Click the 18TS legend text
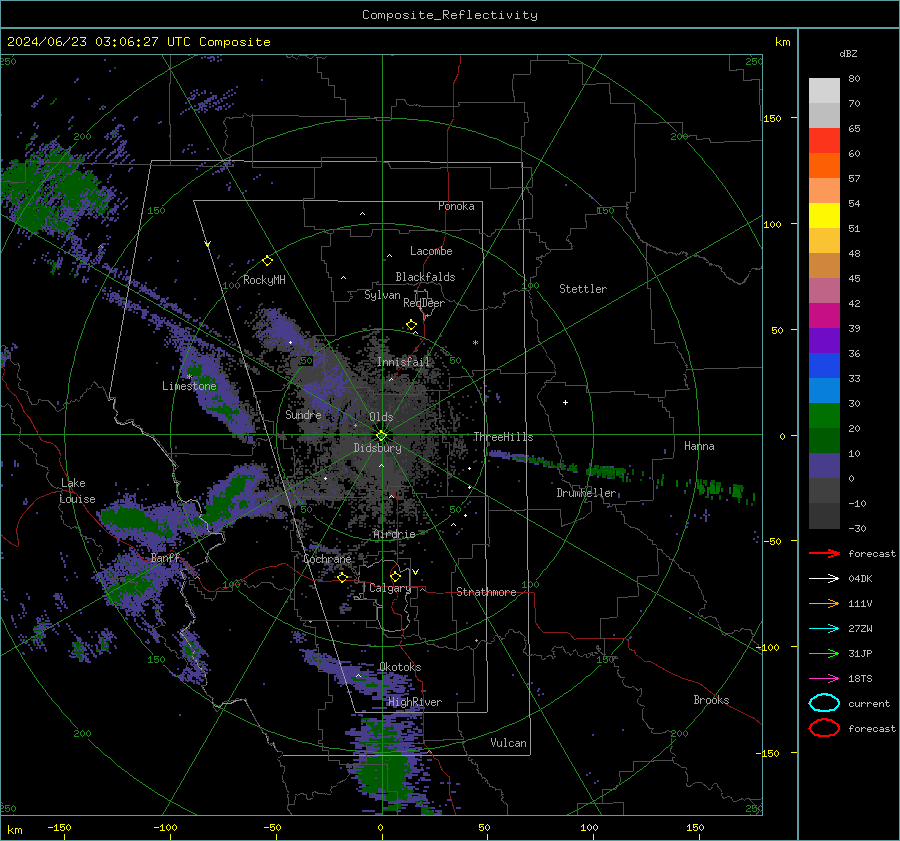The width and height of the screenshot is (900, 841). [860, 679]
